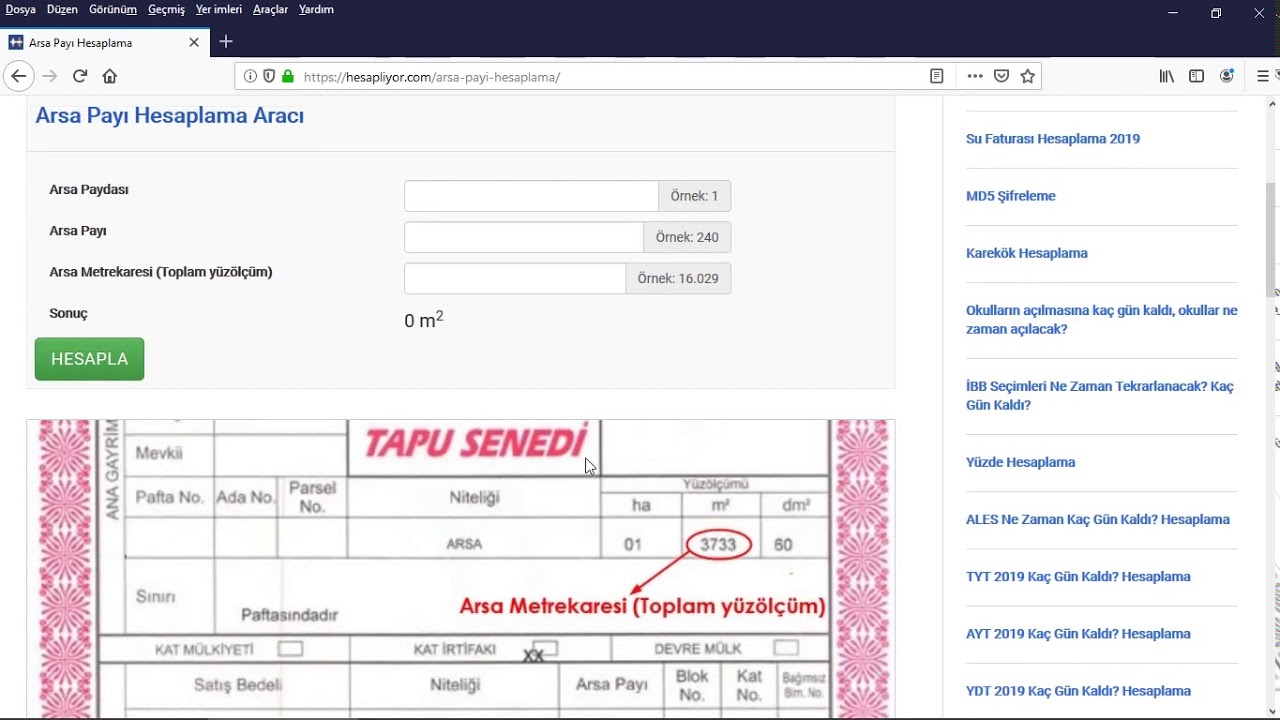Viewport: 1280px width, 720px height.
Task: Open the Firefox hamburger menu
Action: pyautogui.click(x=1263, y=76)
